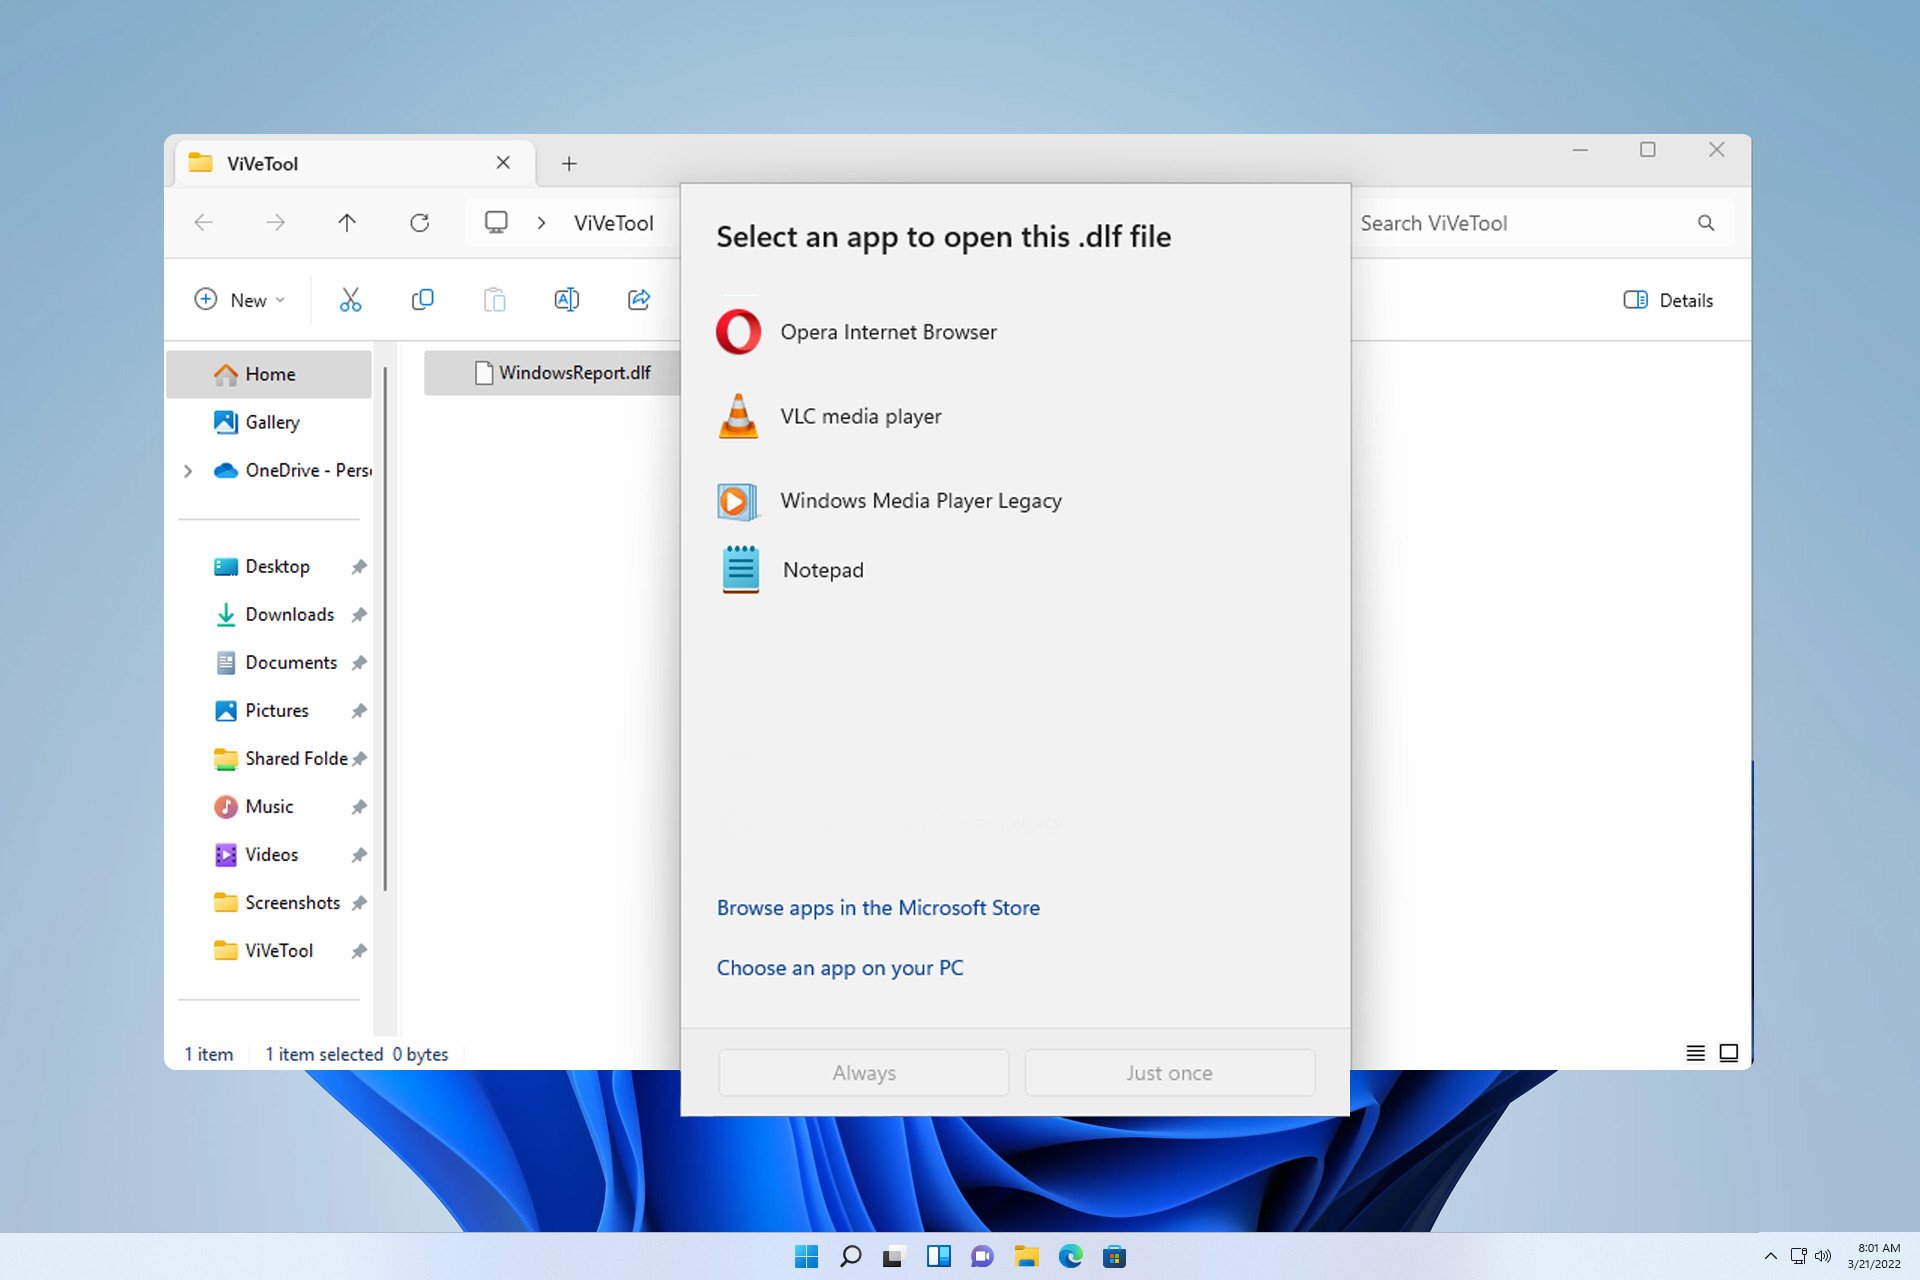
Task: Select Windows Media Player Legacy app
Action: (1015, 500)
